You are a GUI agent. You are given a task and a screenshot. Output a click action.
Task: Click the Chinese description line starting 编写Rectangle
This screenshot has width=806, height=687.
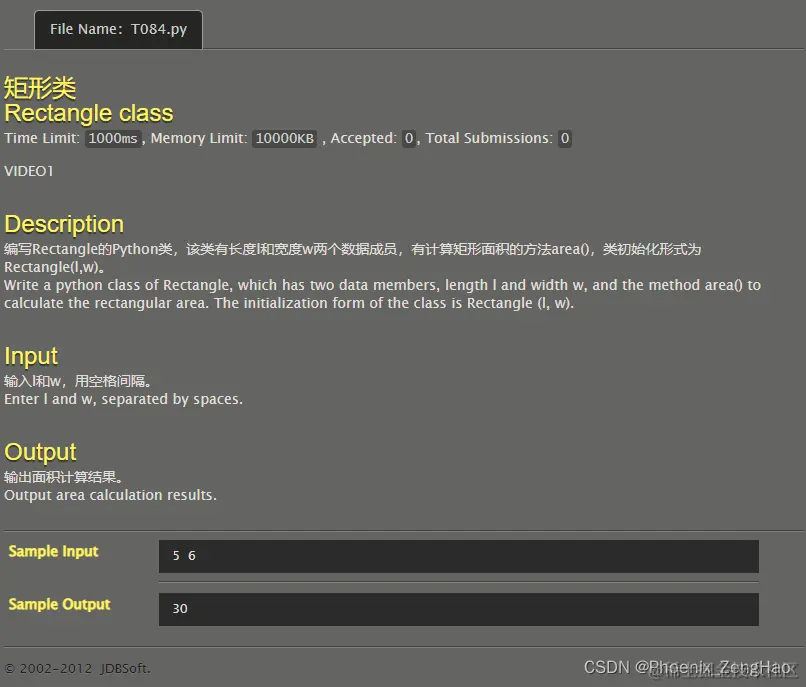353,249
